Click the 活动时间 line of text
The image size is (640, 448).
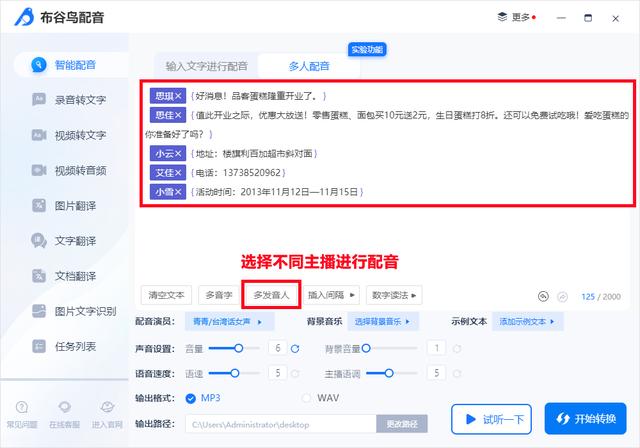click(x=277, y=192)
